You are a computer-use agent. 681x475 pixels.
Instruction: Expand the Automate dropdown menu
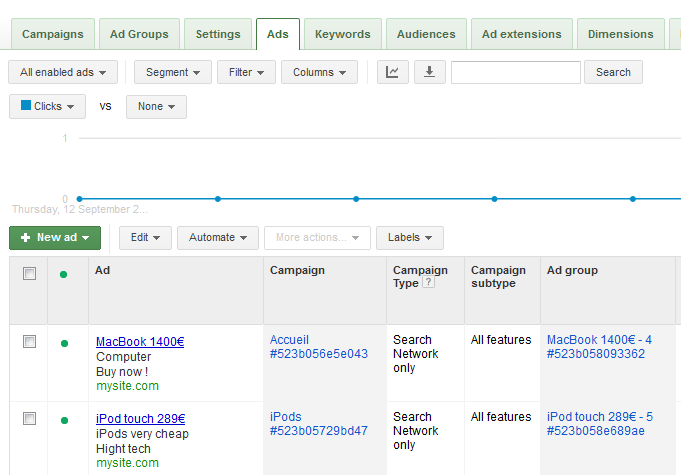tap(218, 237)
